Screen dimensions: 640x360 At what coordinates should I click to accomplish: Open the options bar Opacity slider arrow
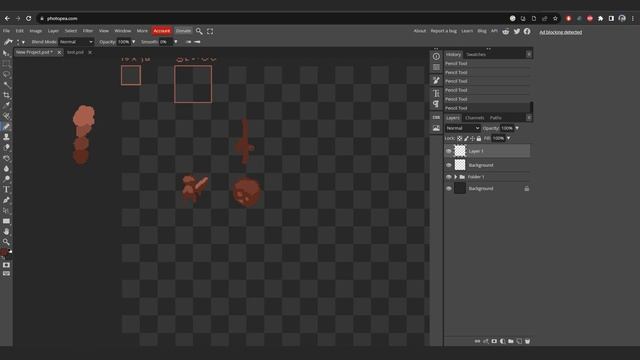tap(133, 42)
